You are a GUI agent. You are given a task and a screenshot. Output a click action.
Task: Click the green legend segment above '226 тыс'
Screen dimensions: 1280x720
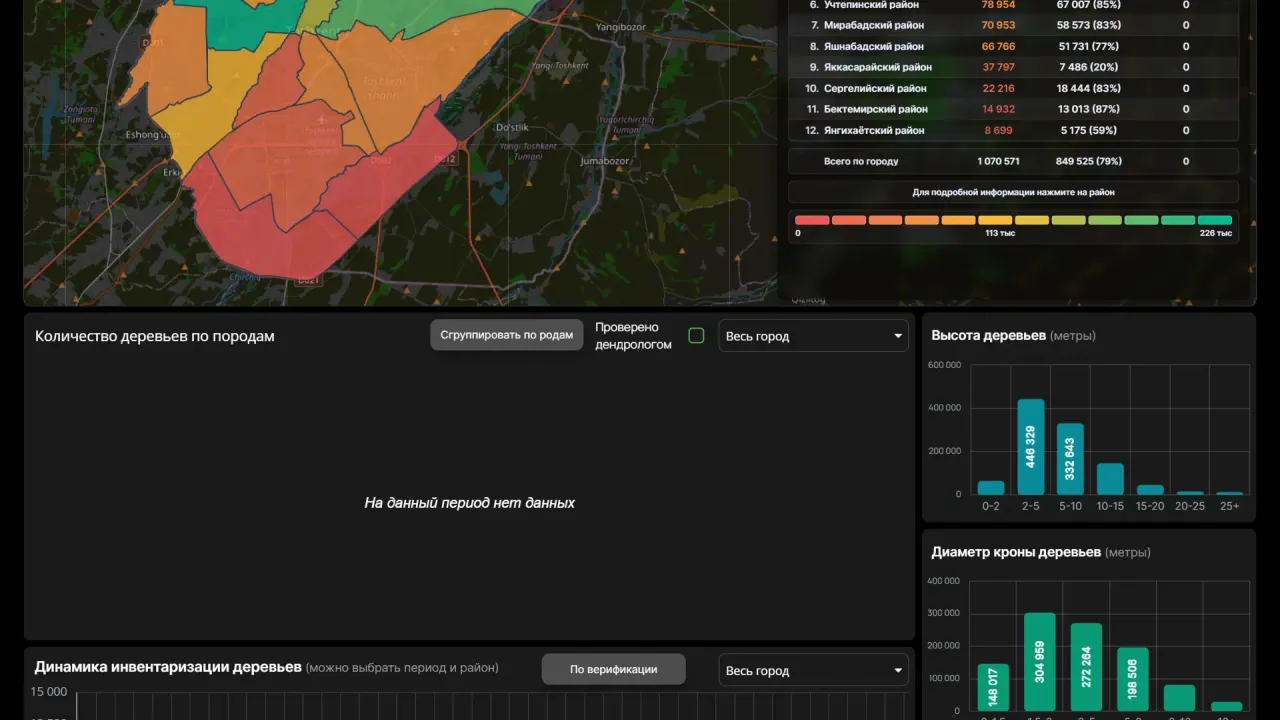[1215, 220]
